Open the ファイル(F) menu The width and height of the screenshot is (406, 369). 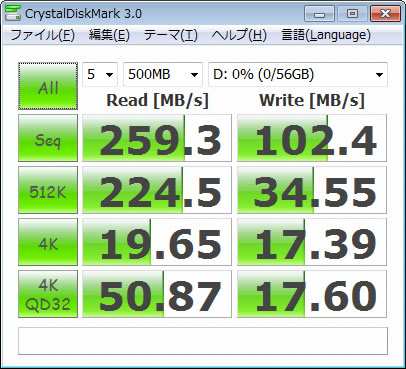tap(42, 35)
